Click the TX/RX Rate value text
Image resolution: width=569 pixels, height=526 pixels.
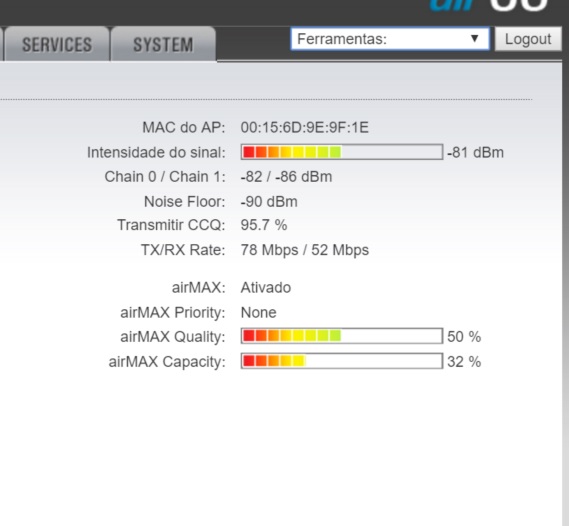click(305, 250)
